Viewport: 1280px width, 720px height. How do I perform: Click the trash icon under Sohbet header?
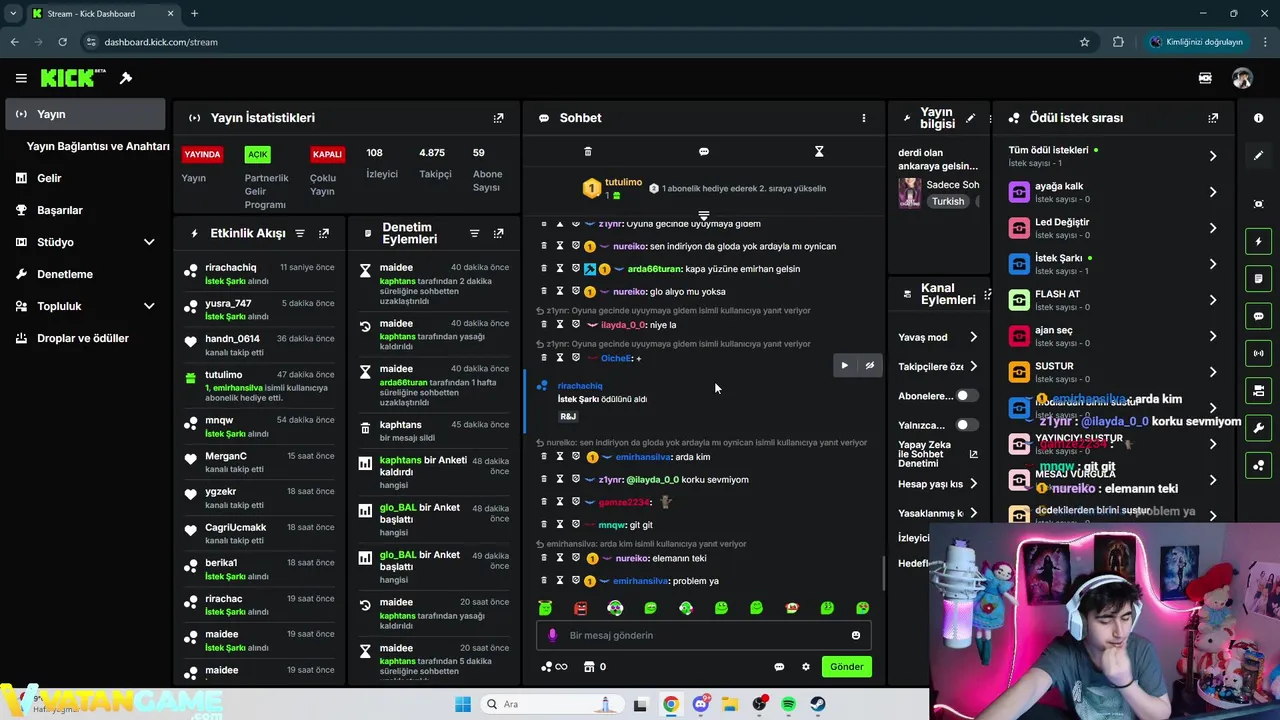coord(588,151)
